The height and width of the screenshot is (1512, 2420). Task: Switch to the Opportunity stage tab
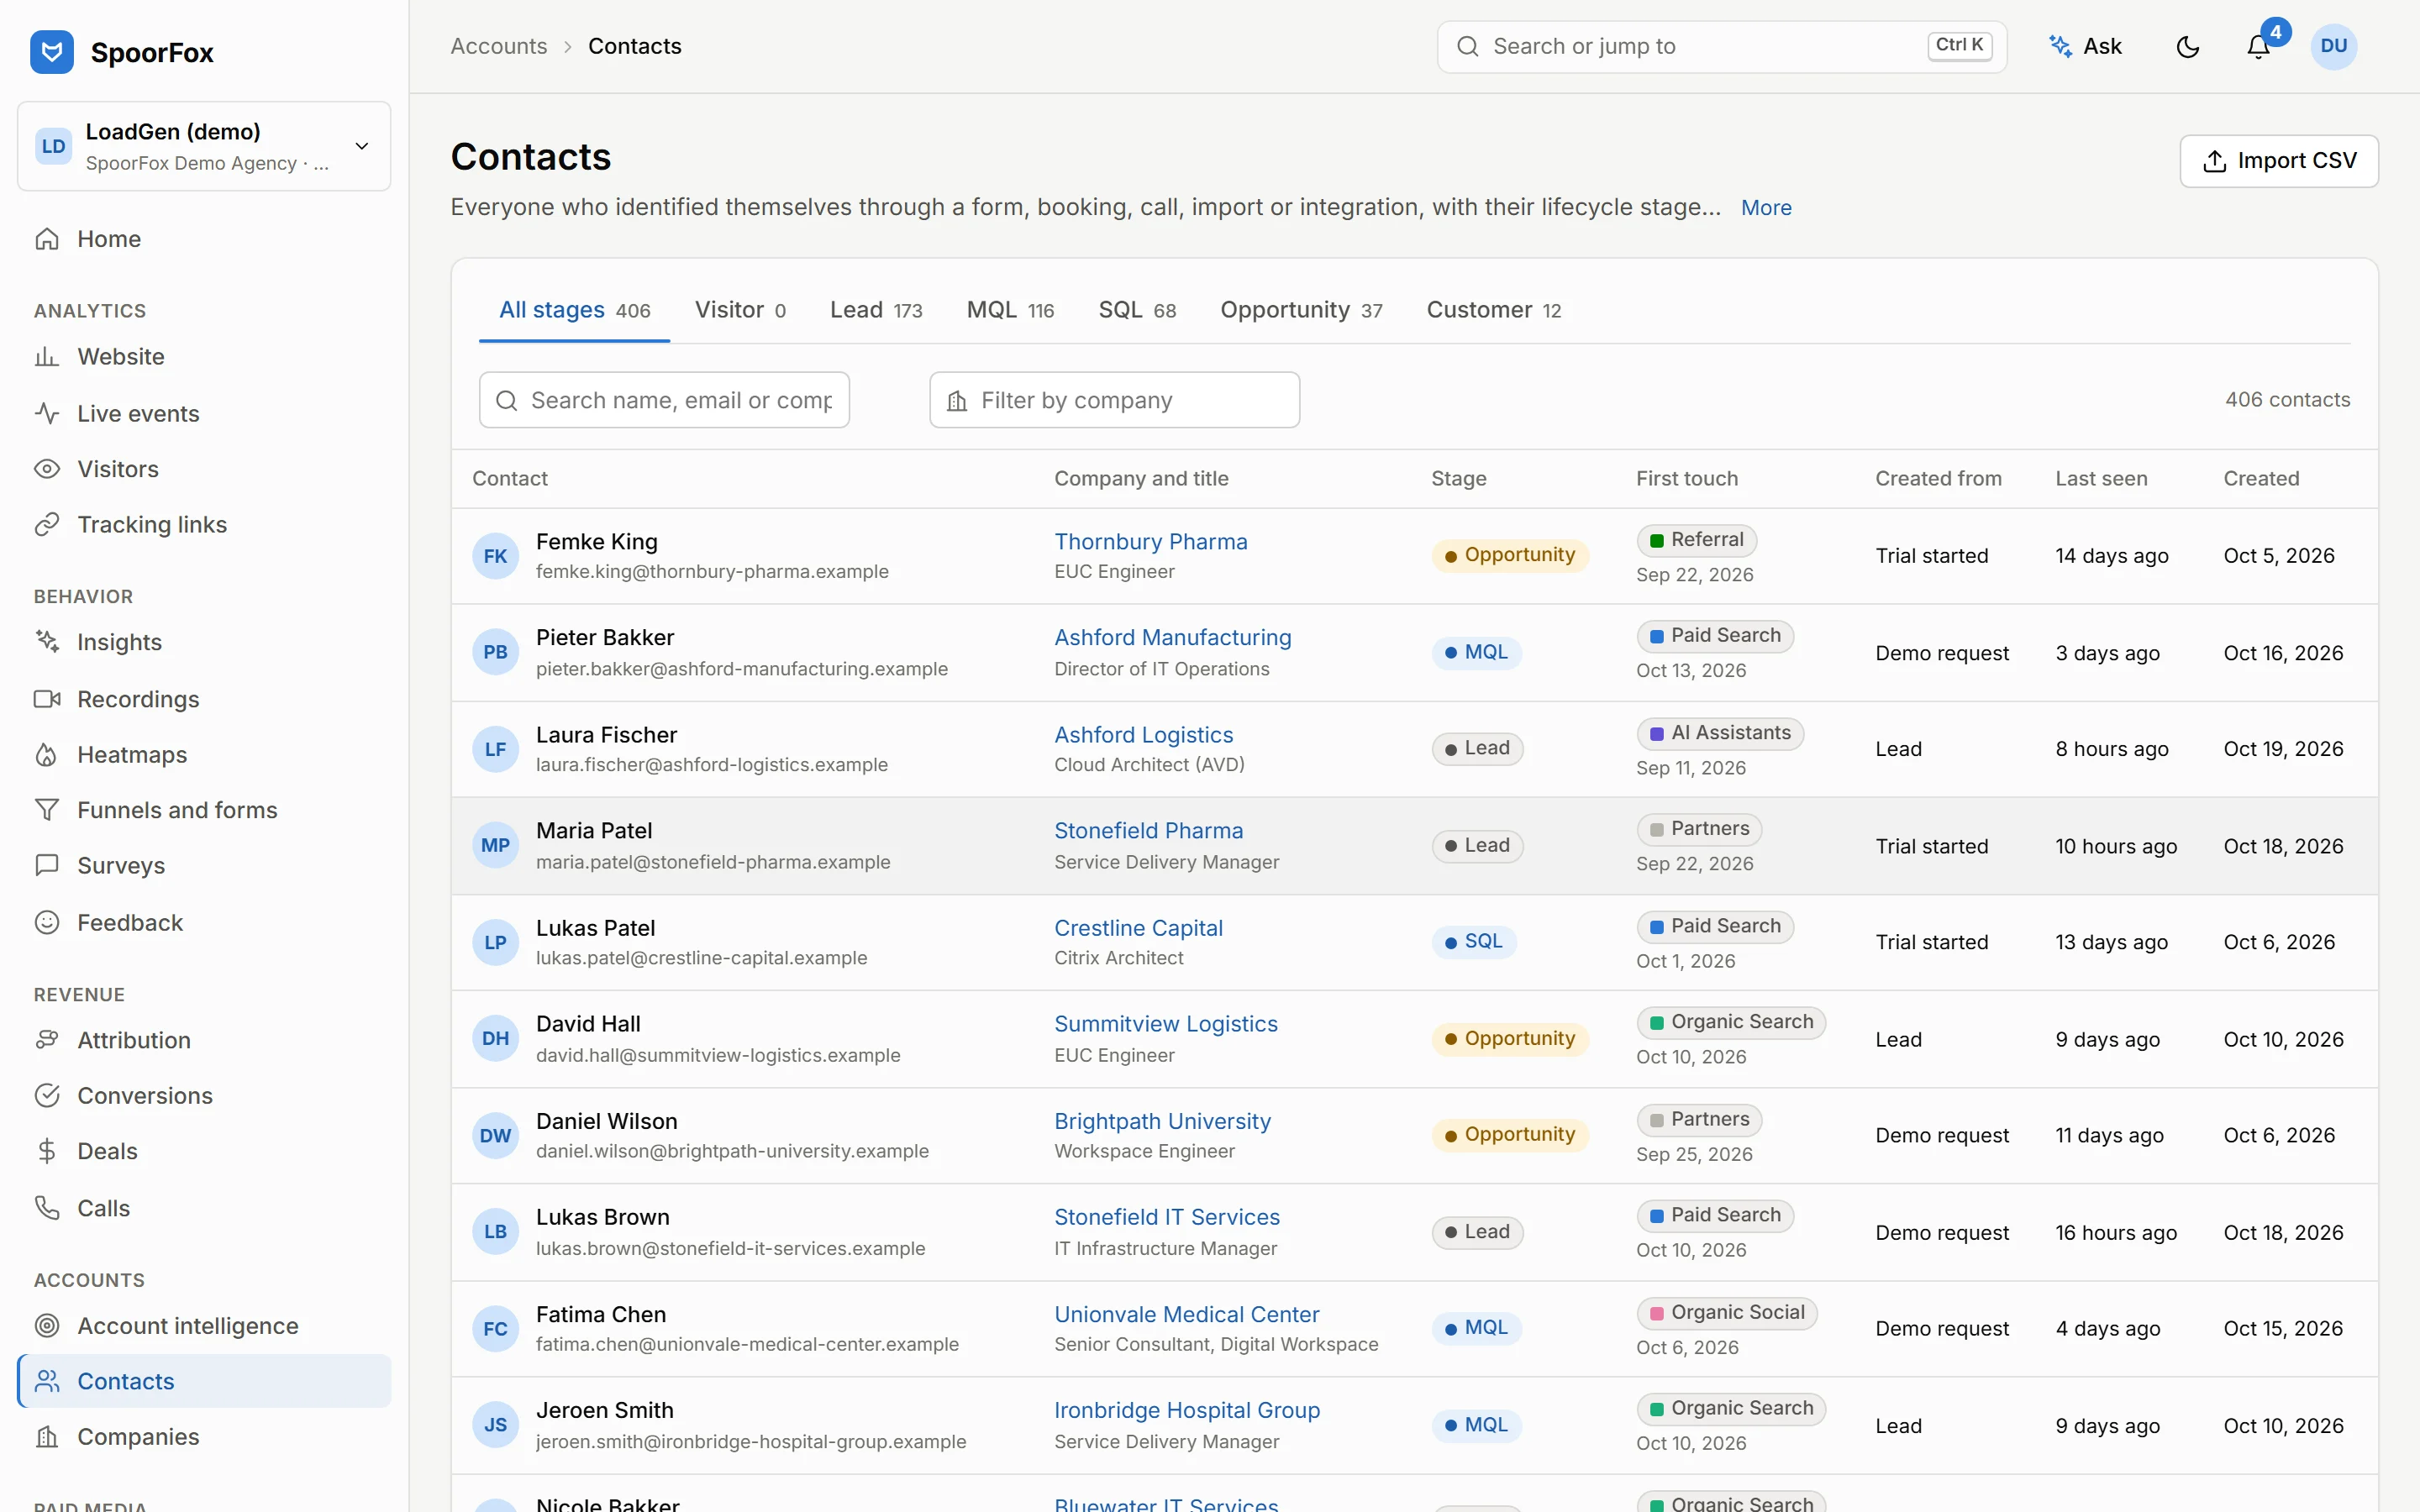pos(1301,310)
